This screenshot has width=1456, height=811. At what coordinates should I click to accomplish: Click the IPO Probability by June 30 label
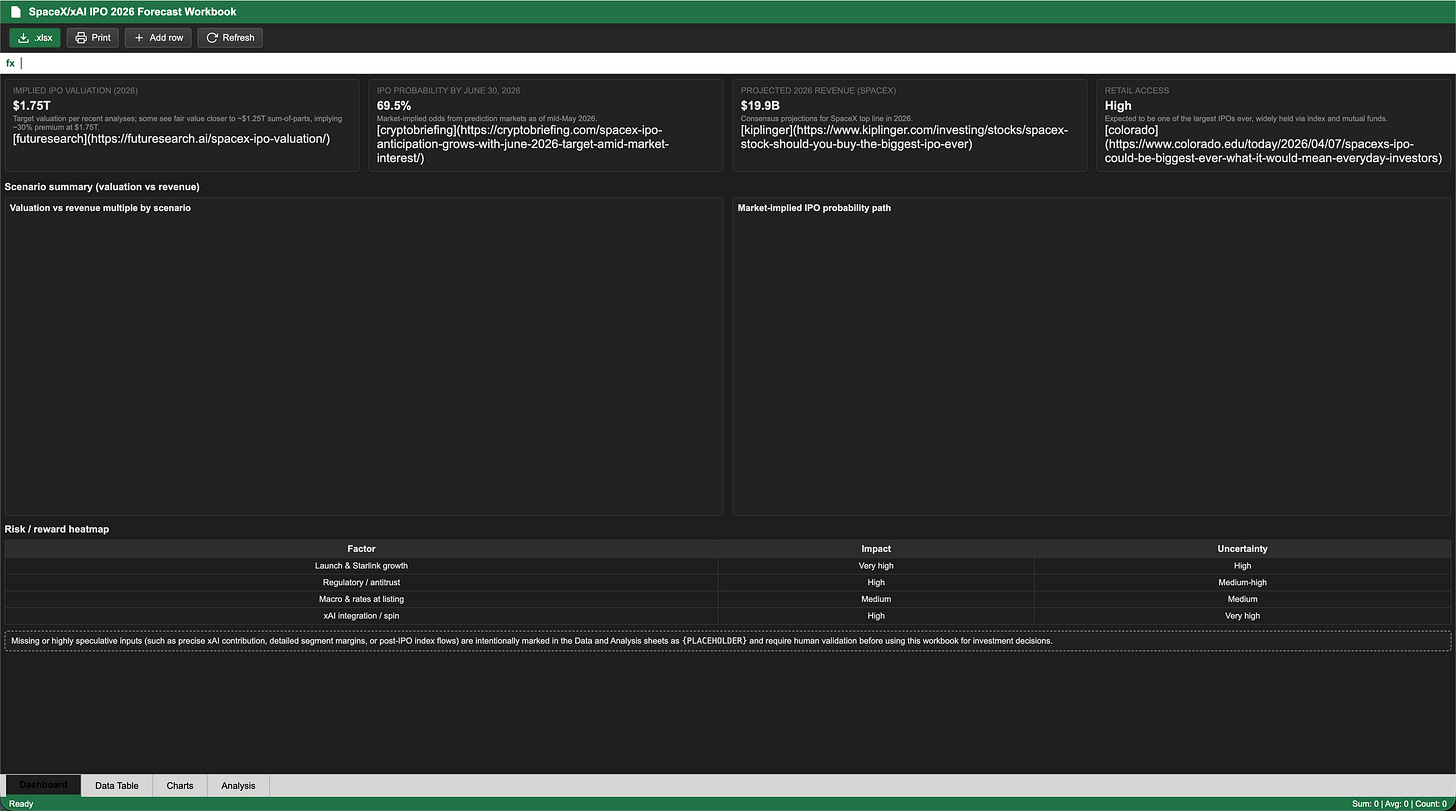click(448, 91)
